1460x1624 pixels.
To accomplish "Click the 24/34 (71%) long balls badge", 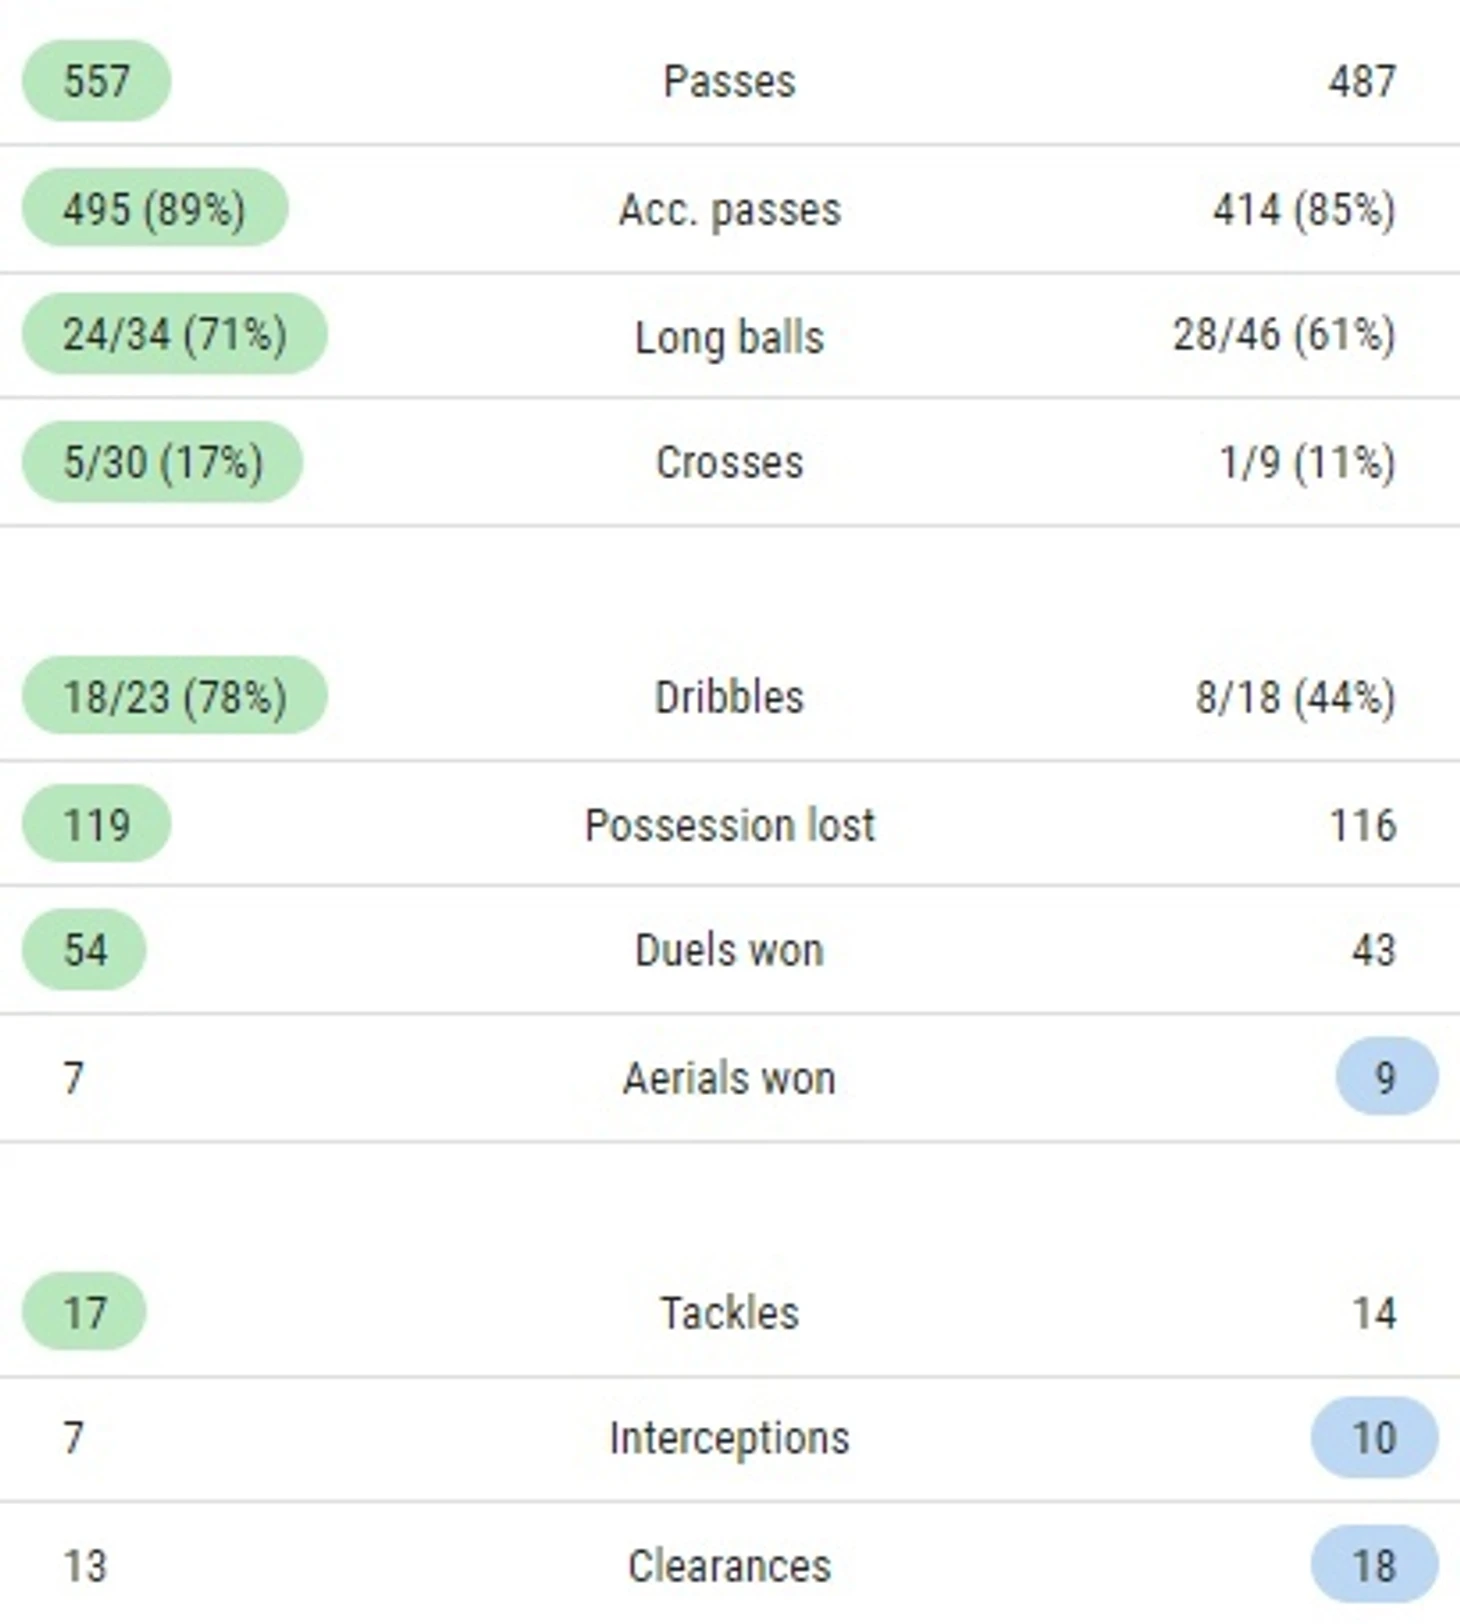I will pos(175,334).
